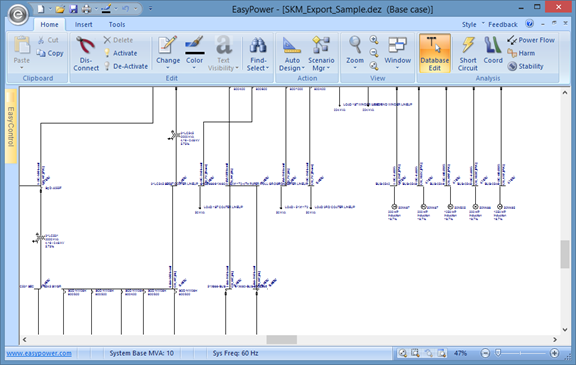Click the Copy button in Clipboard group
This screenshot has height=365, width=576.
coord(50,53)
